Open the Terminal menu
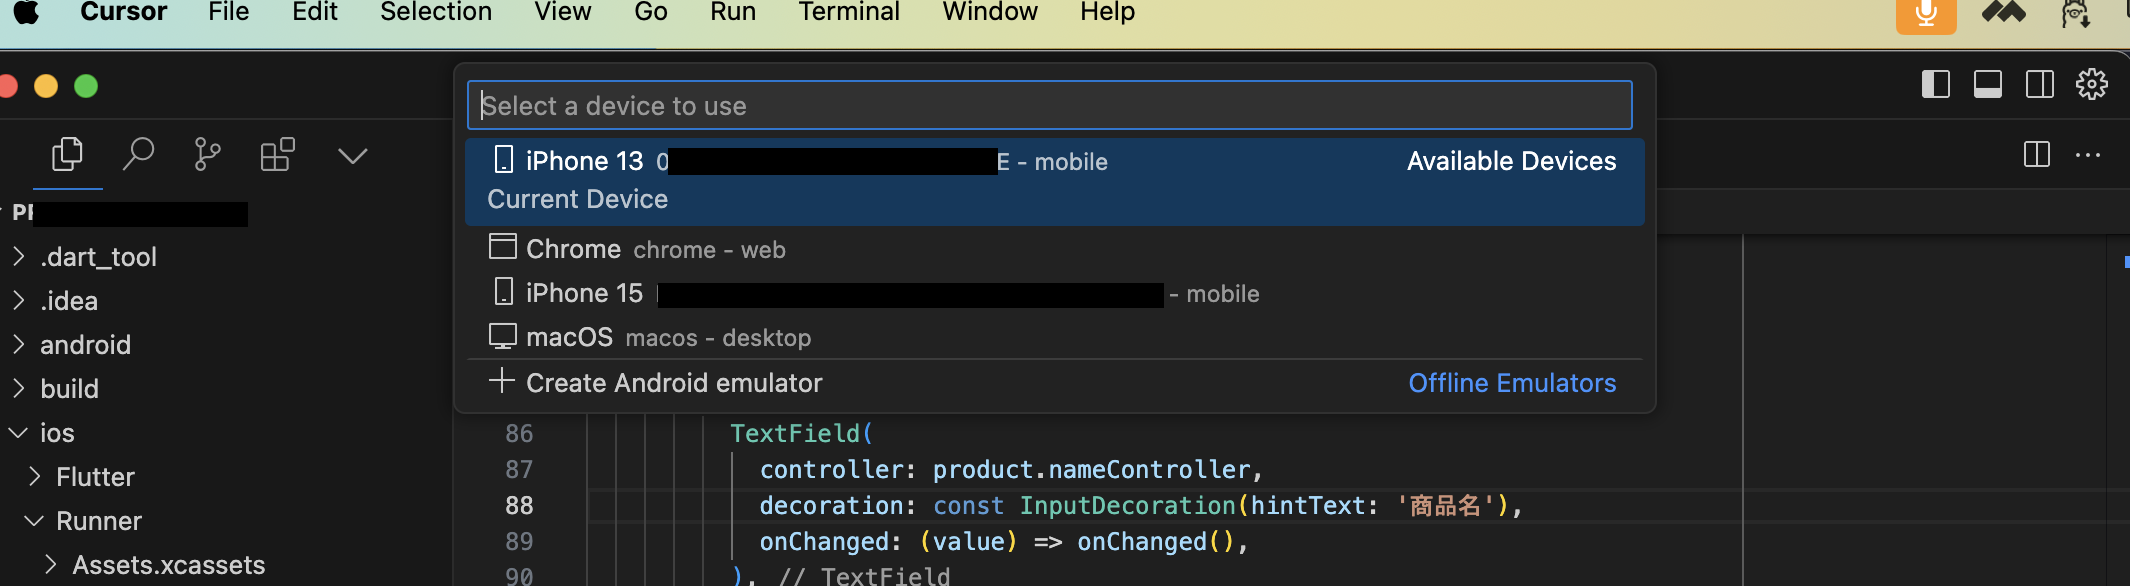The height and width of the screenshot is (586, 2130). [x=849, y=12]
